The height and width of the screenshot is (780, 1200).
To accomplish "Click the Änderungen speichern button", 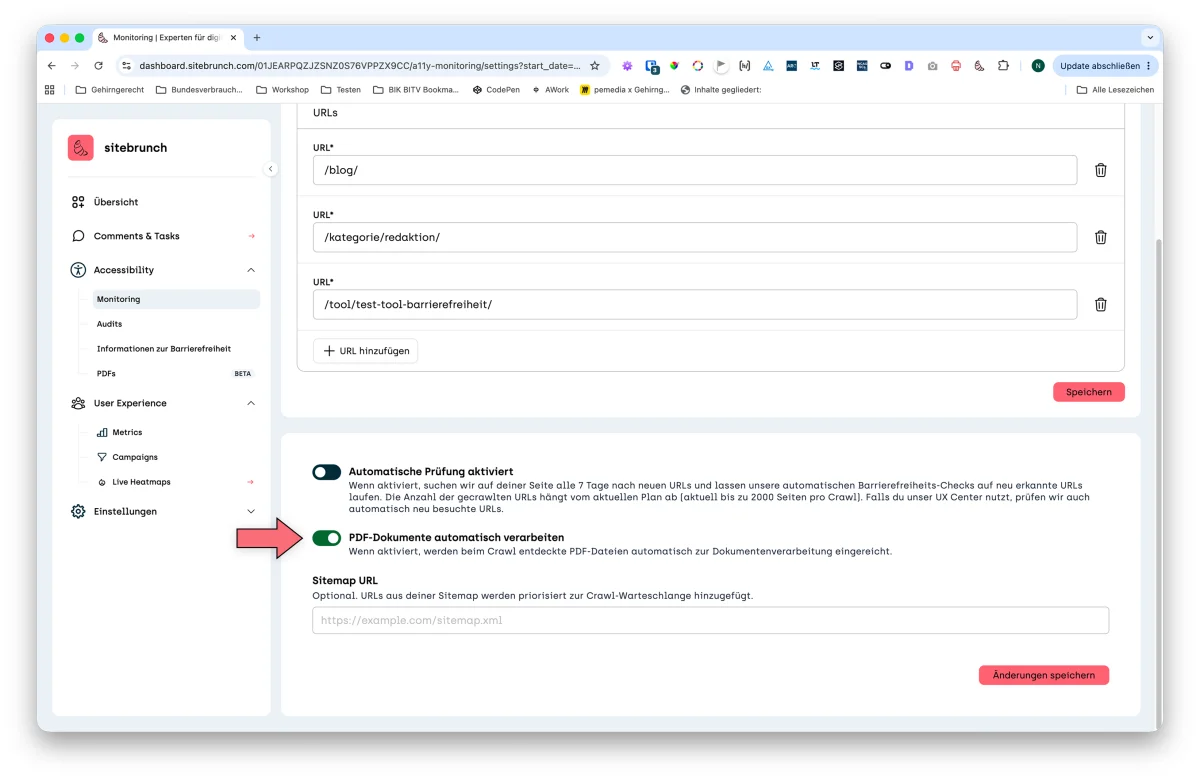I will click(1044, 675).
